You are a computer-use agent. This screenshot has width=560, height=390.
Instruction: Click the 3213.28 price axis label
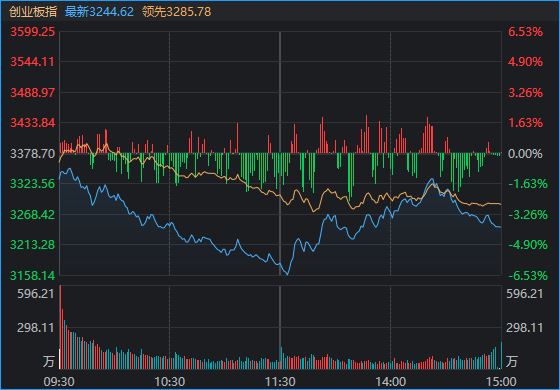pos(32,245)
